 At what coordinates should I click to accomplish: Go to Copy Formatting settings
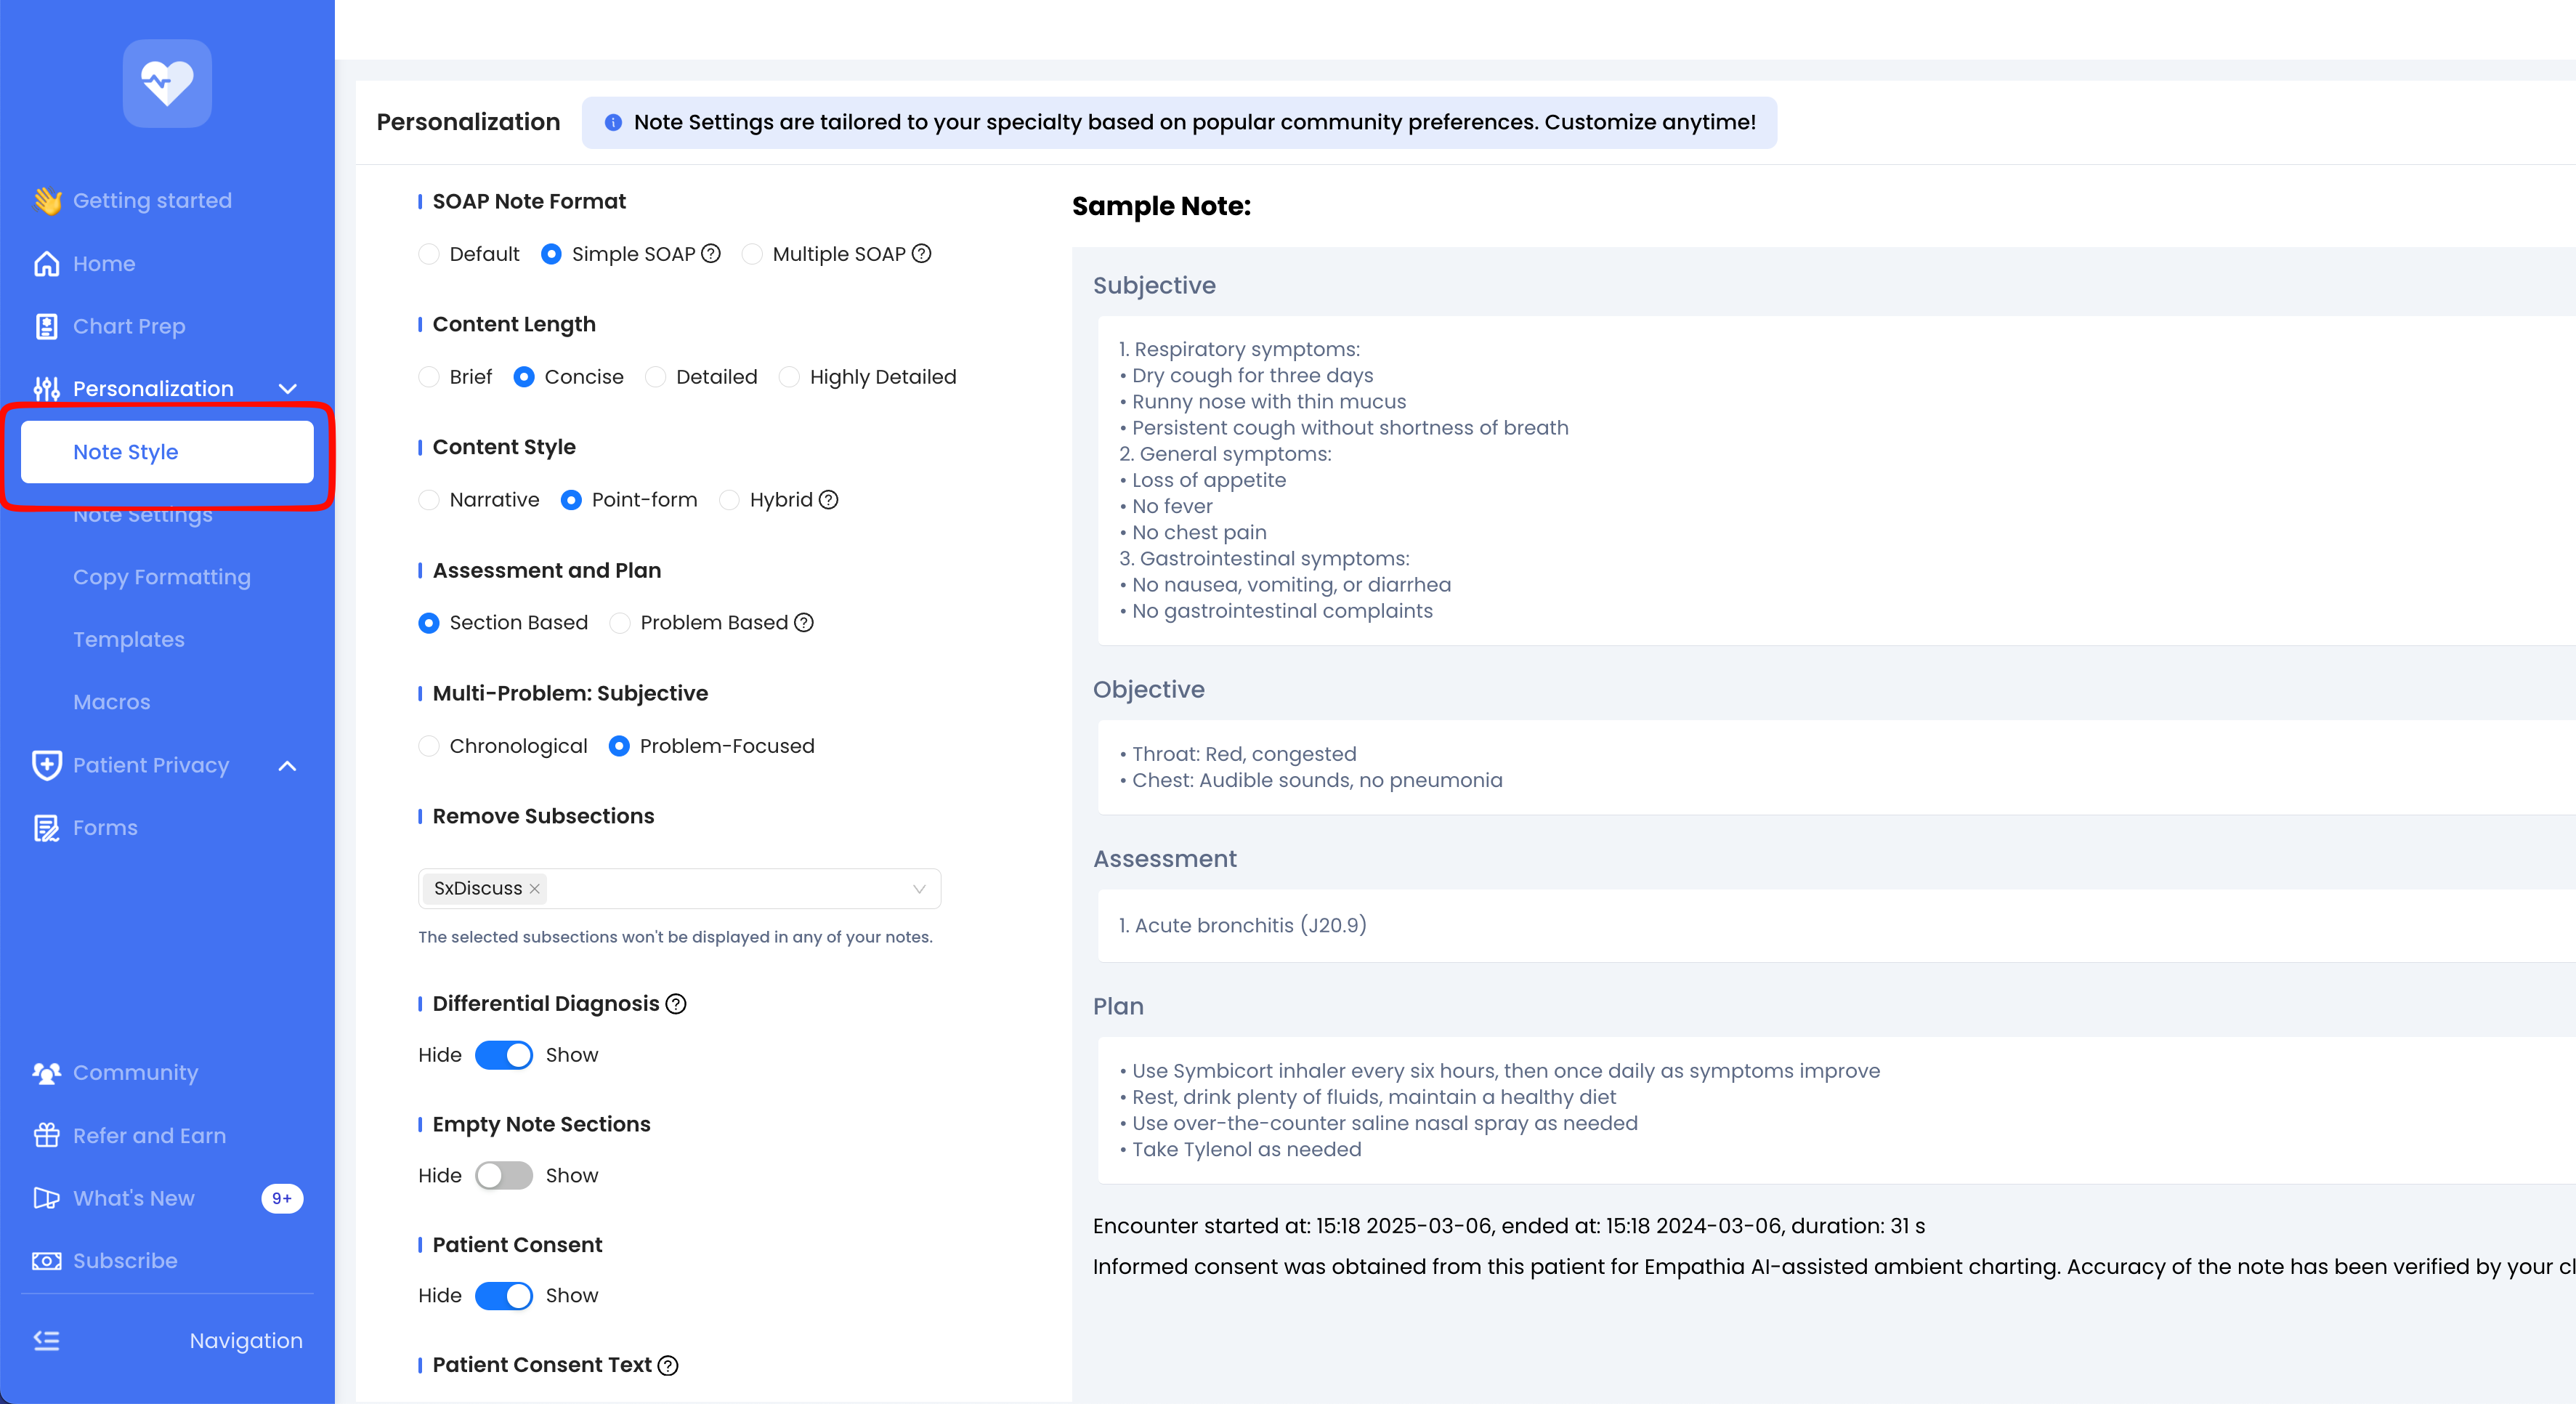pos(162,577)
